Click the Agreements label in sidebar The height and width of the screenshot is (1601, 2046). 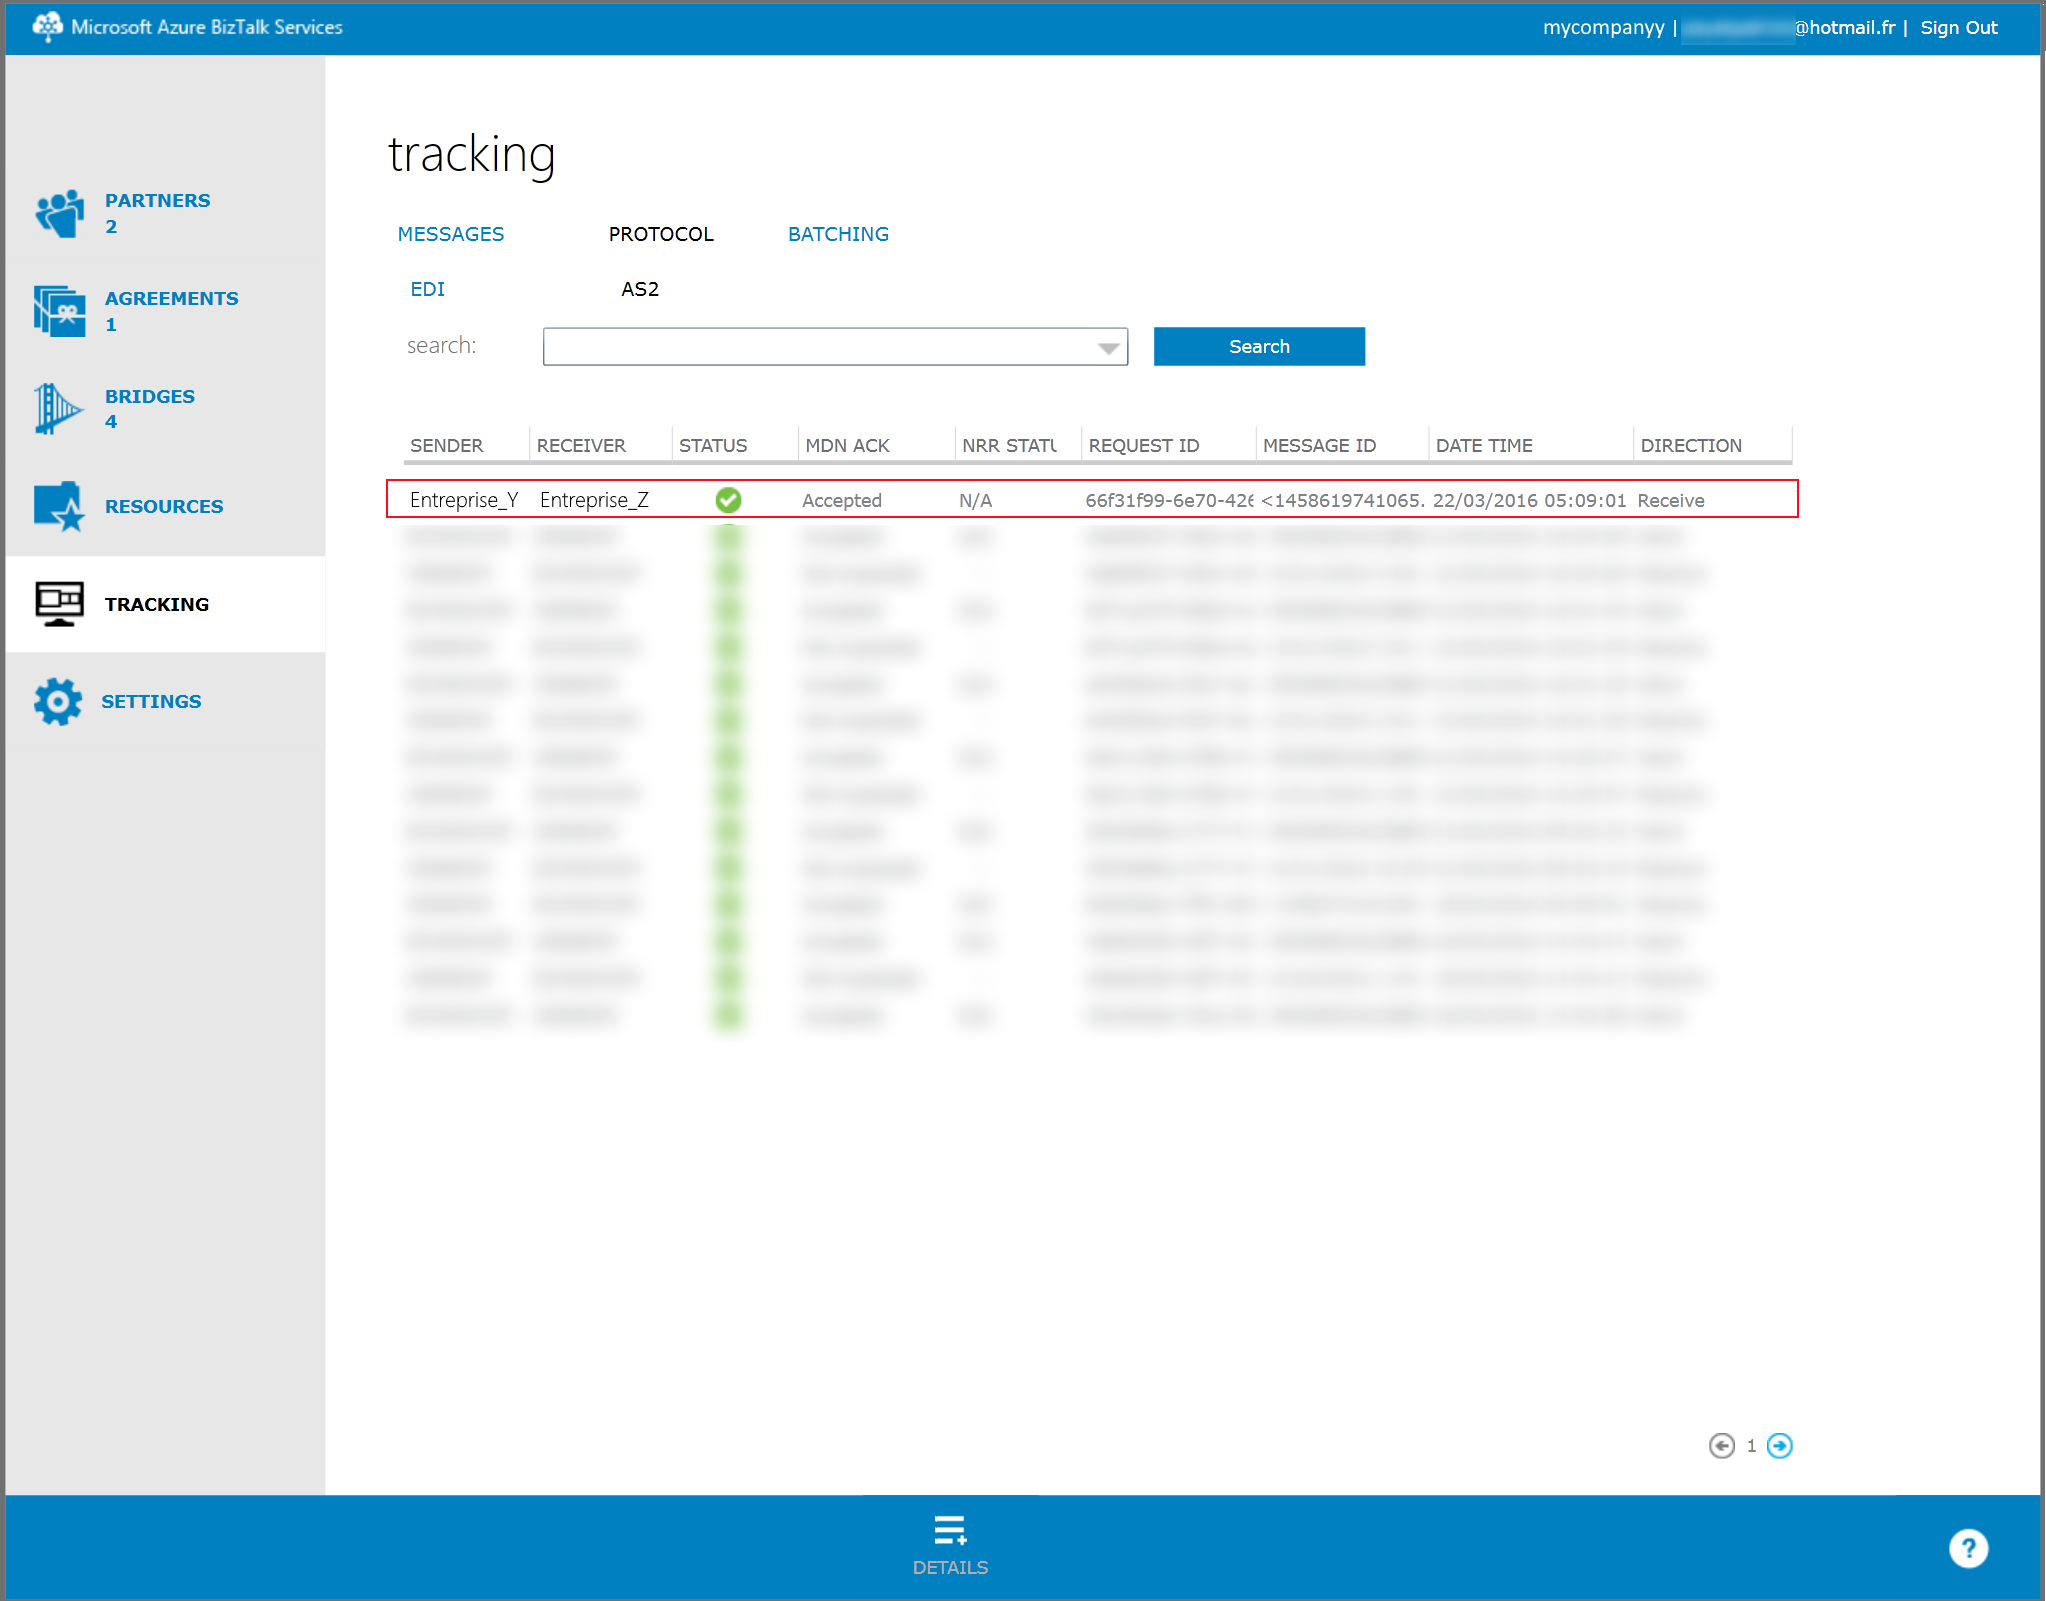click(x=172, y=298)
